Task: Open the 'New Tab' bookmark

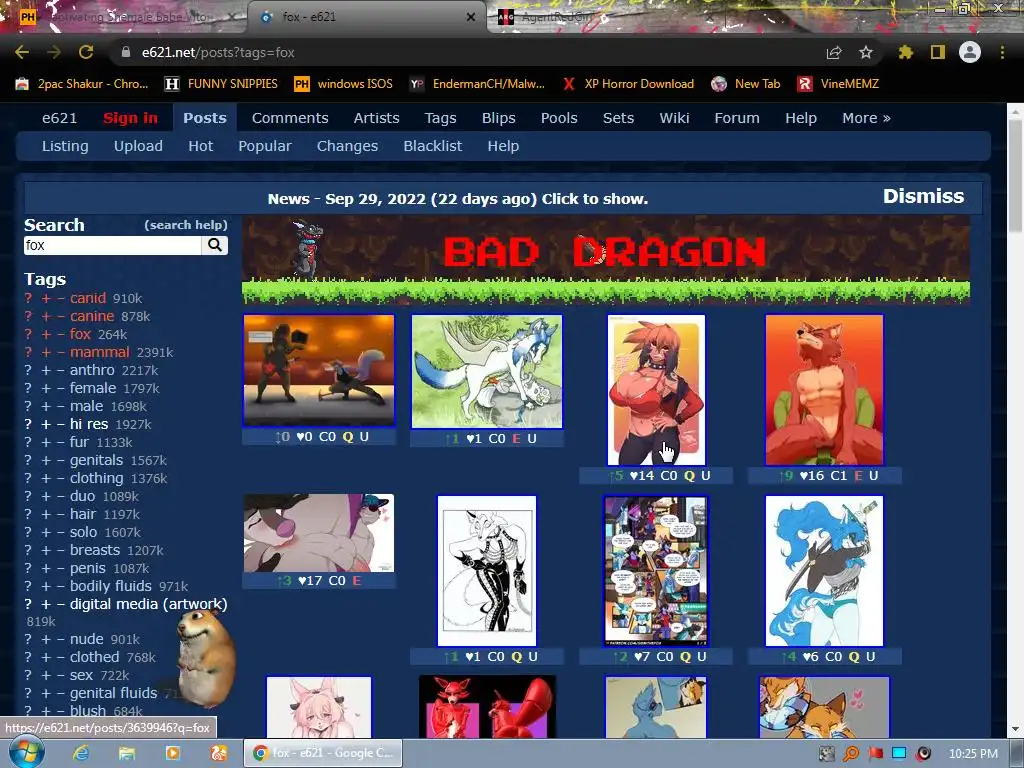Action: click(x=746, y=84)
